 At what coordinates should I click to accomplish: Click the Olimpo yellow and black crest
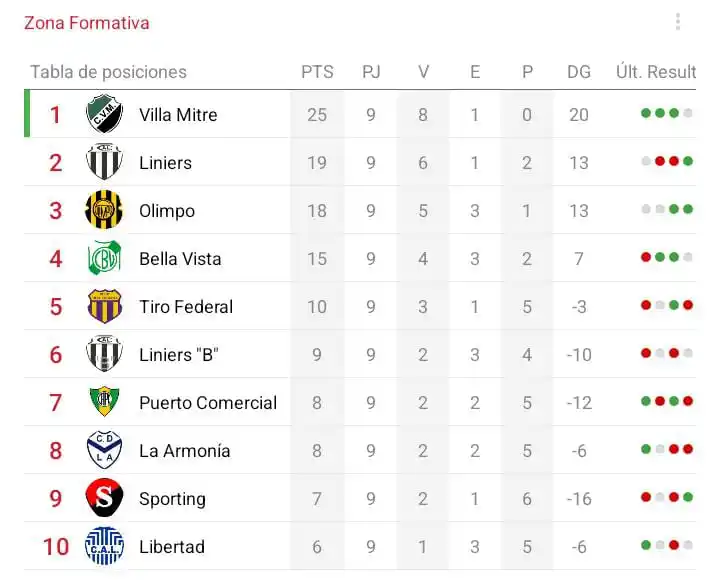[104, 210]
